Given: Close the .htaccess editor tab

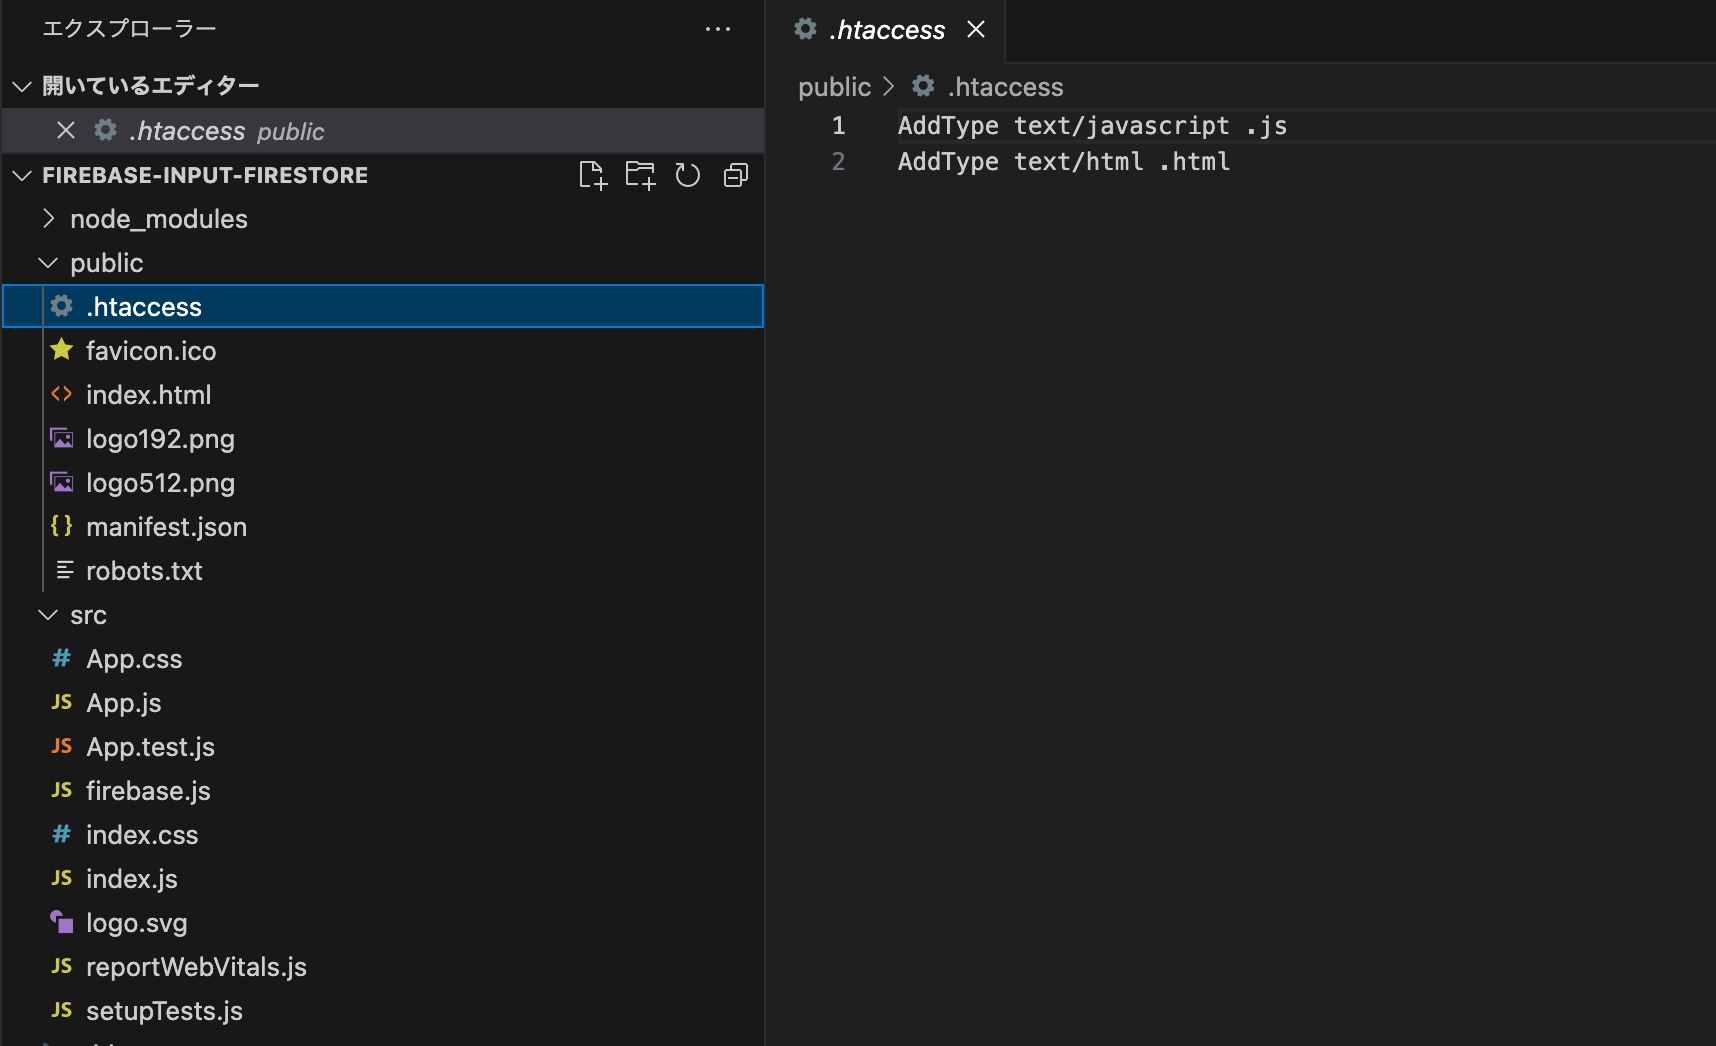Looking at the screenshot, I should coord(976,29).
